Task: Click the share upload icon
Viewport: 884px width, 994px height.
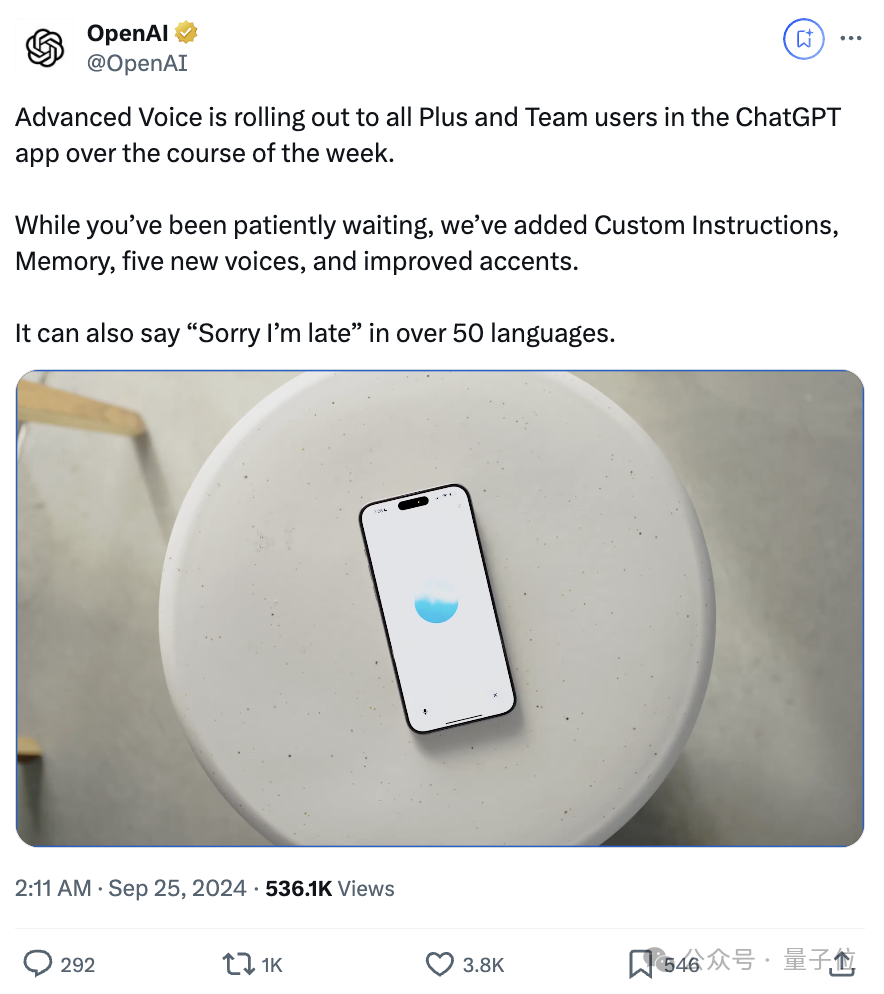Action: [844, 963]
